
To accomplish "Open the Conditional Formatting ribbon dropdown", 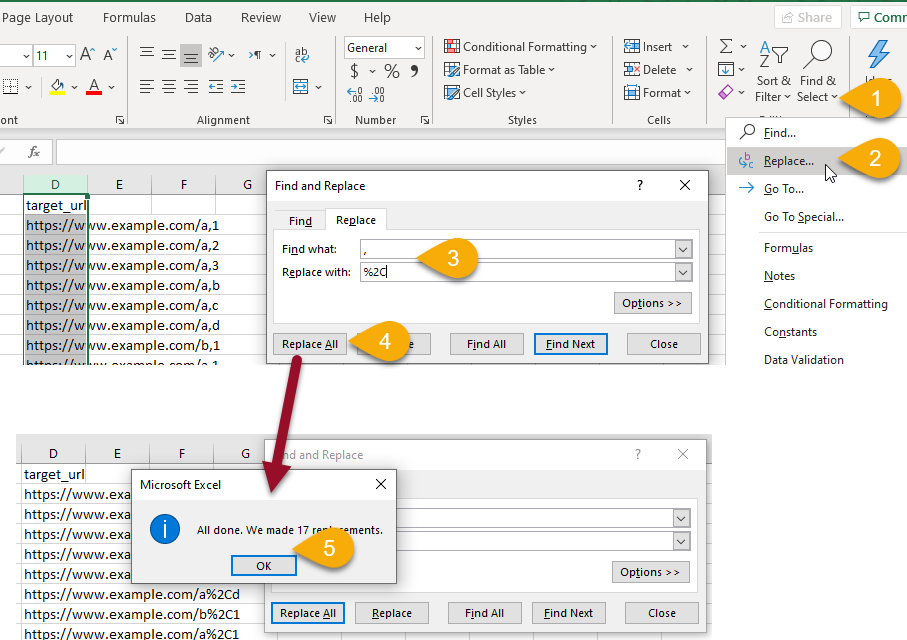I will [x=520, y=46].
